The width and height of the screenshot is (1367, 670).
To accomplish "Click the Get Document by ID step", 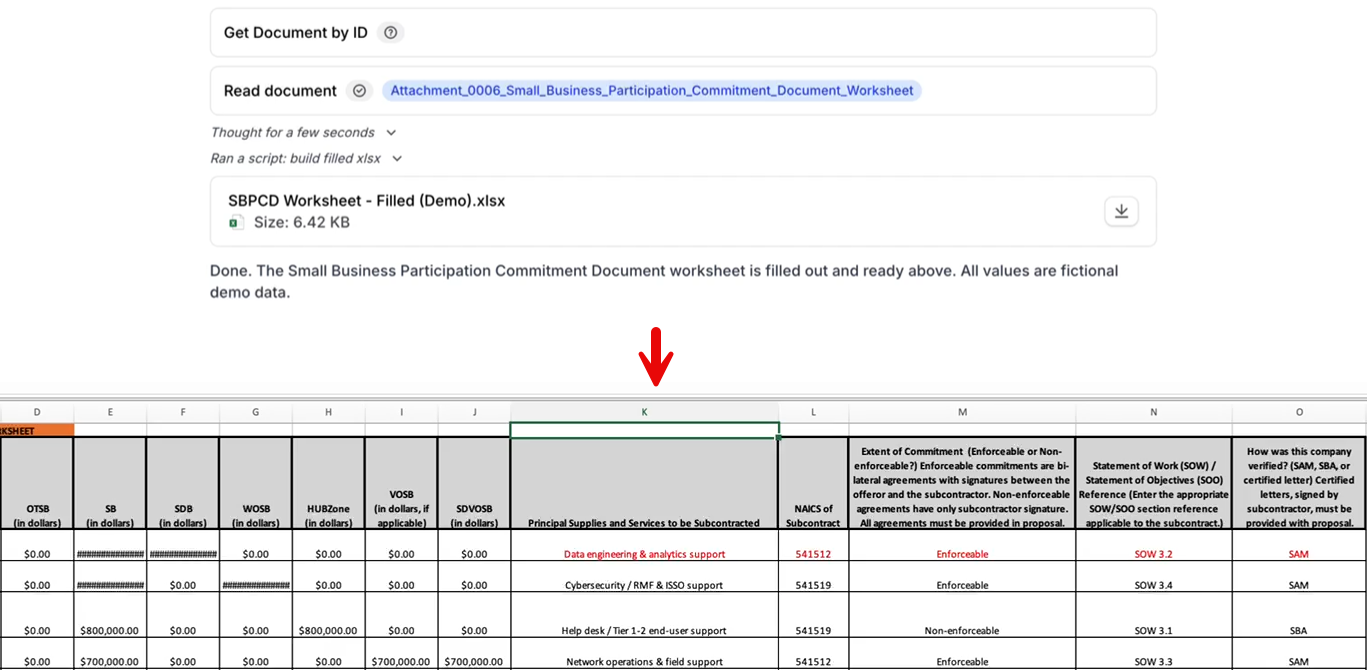I will (683, 33).
